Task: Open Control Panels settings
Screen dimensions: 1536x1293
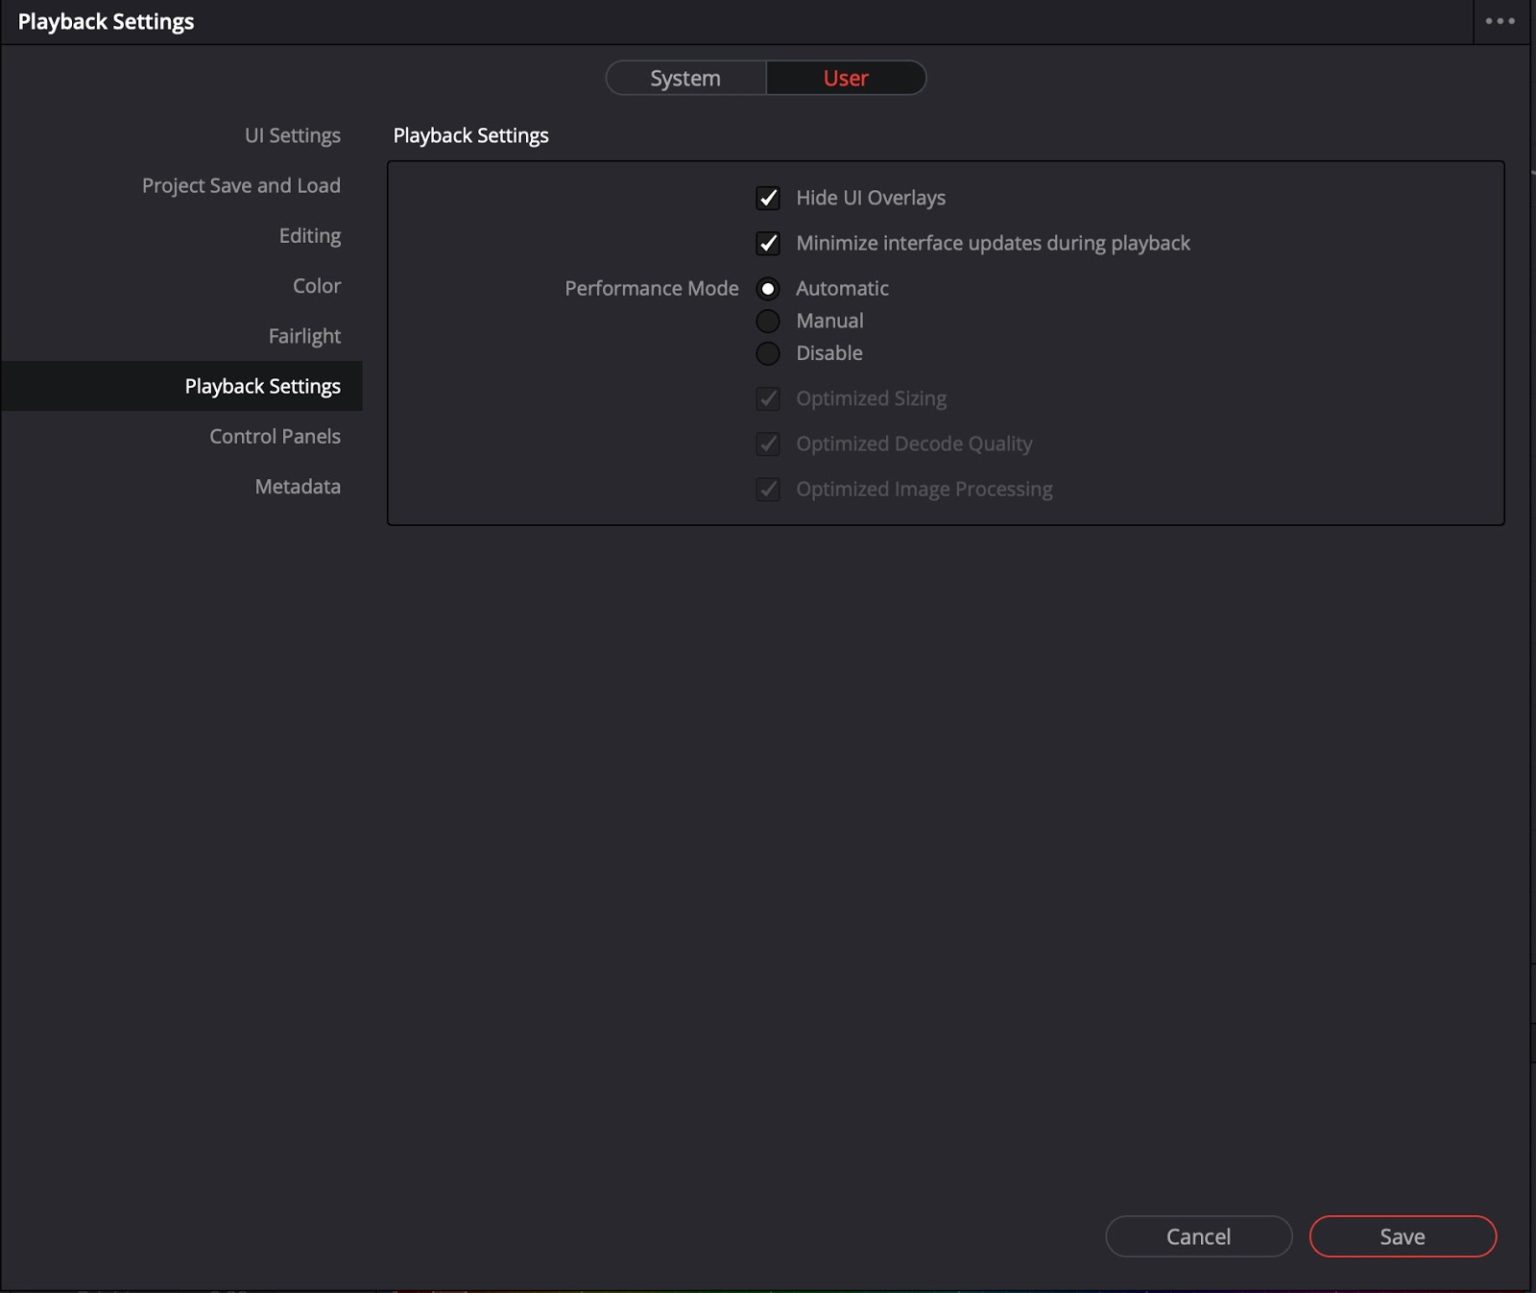Action: click(275, 436)
